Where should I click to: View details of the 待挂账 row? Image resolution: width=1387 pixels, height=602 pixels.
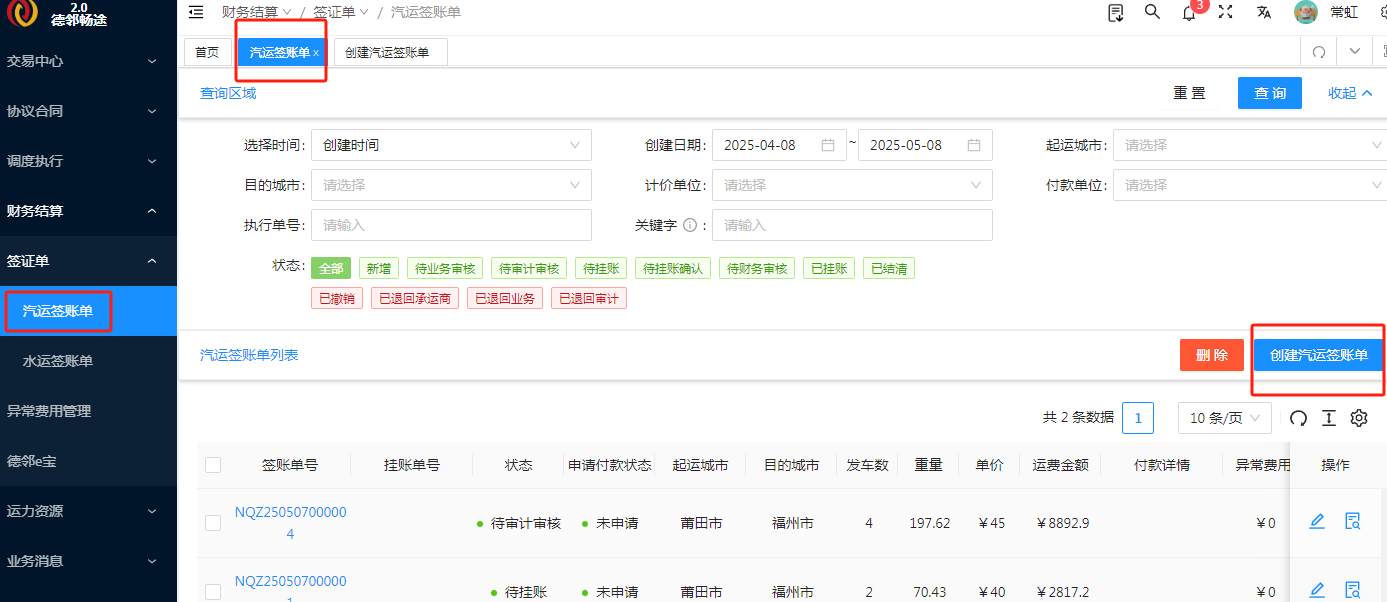[1353, 590]
